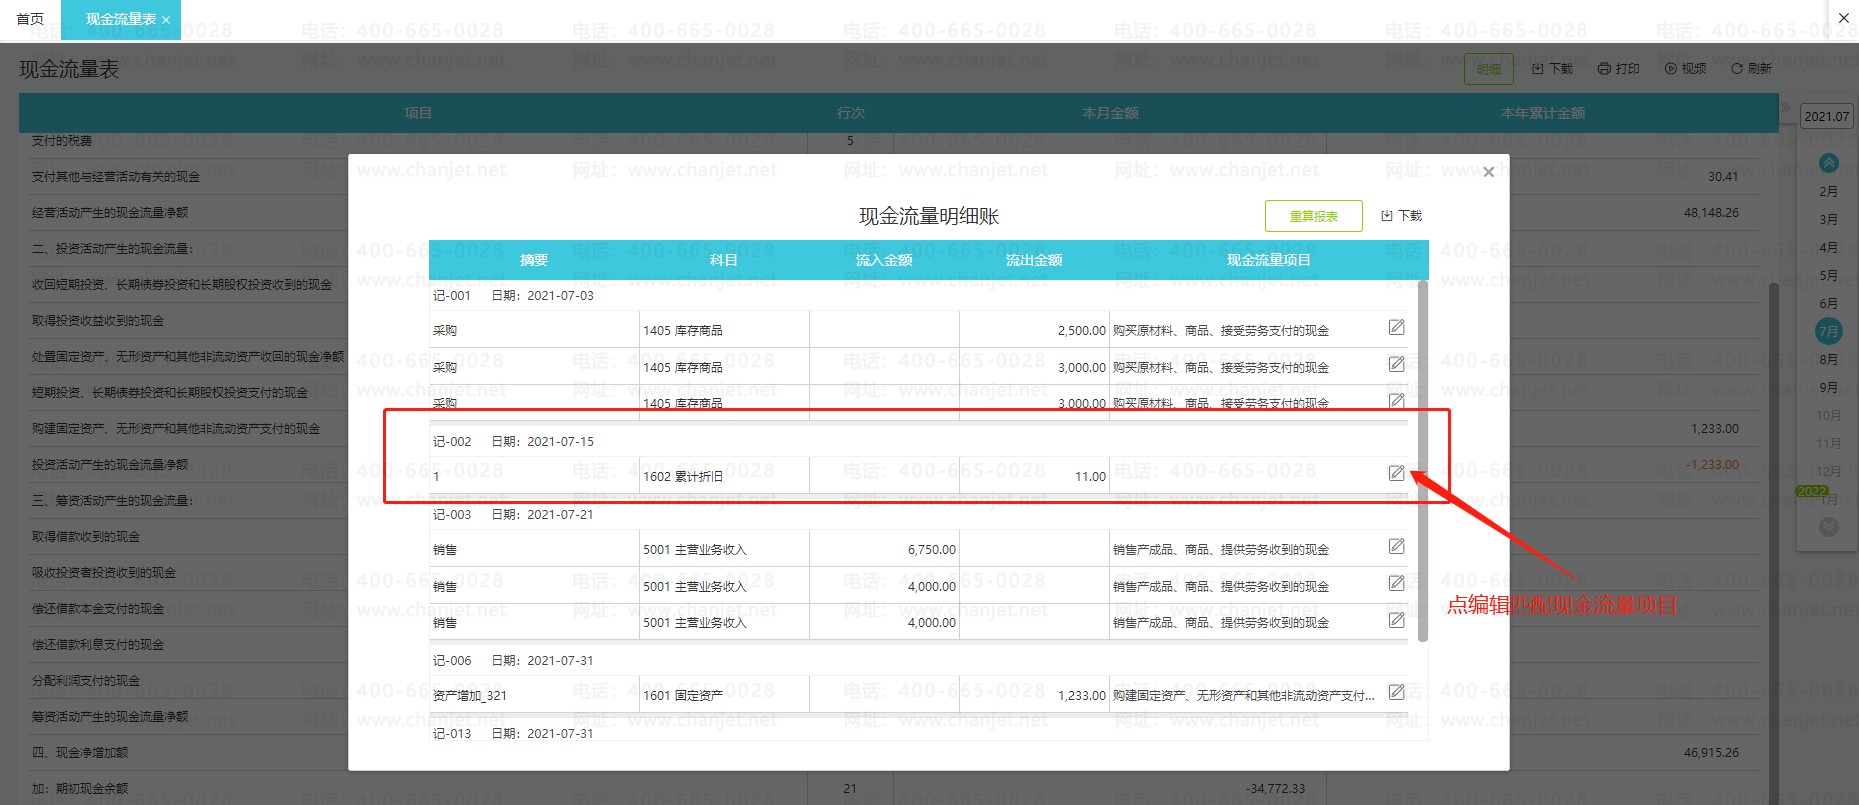Click the 重算报表 button

(x=1313, y=216)
